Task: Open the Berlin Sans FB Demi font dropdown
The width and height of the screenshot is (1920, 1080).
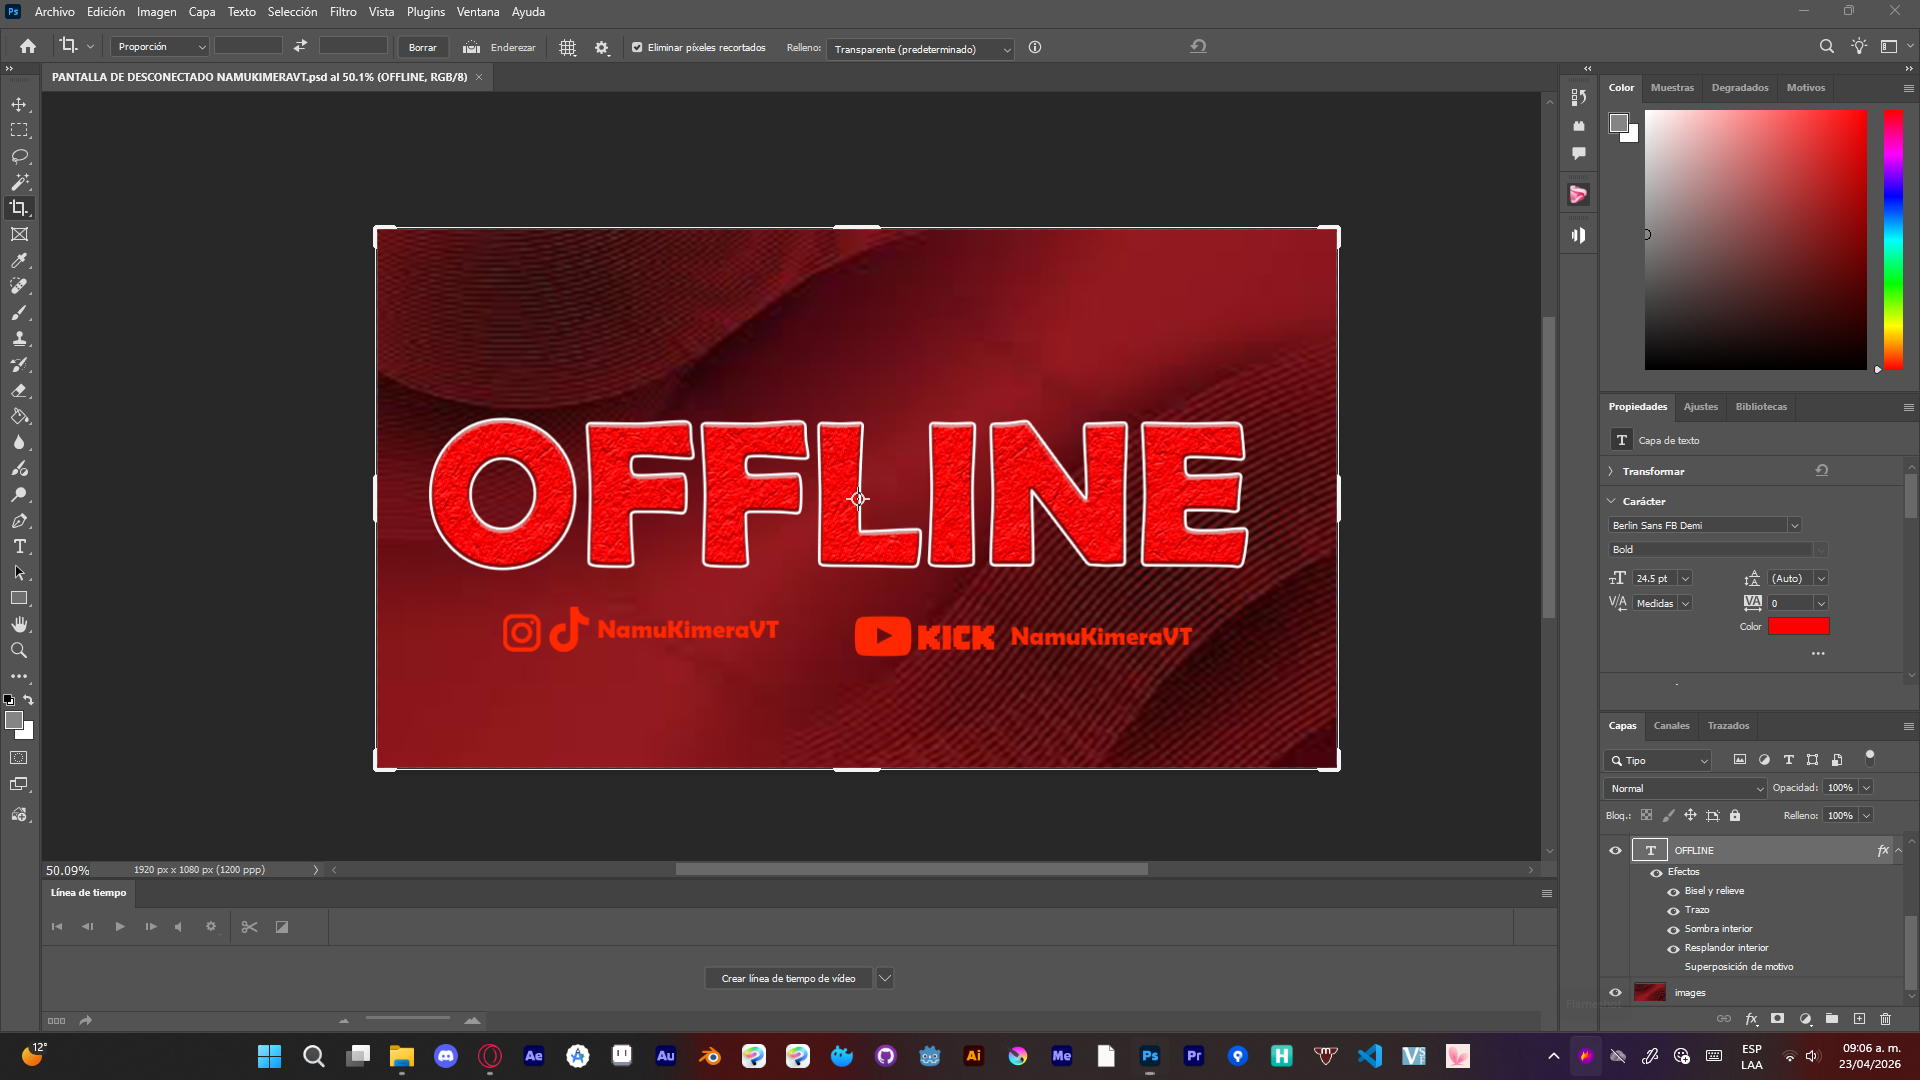Action: tap(1794, 525)
